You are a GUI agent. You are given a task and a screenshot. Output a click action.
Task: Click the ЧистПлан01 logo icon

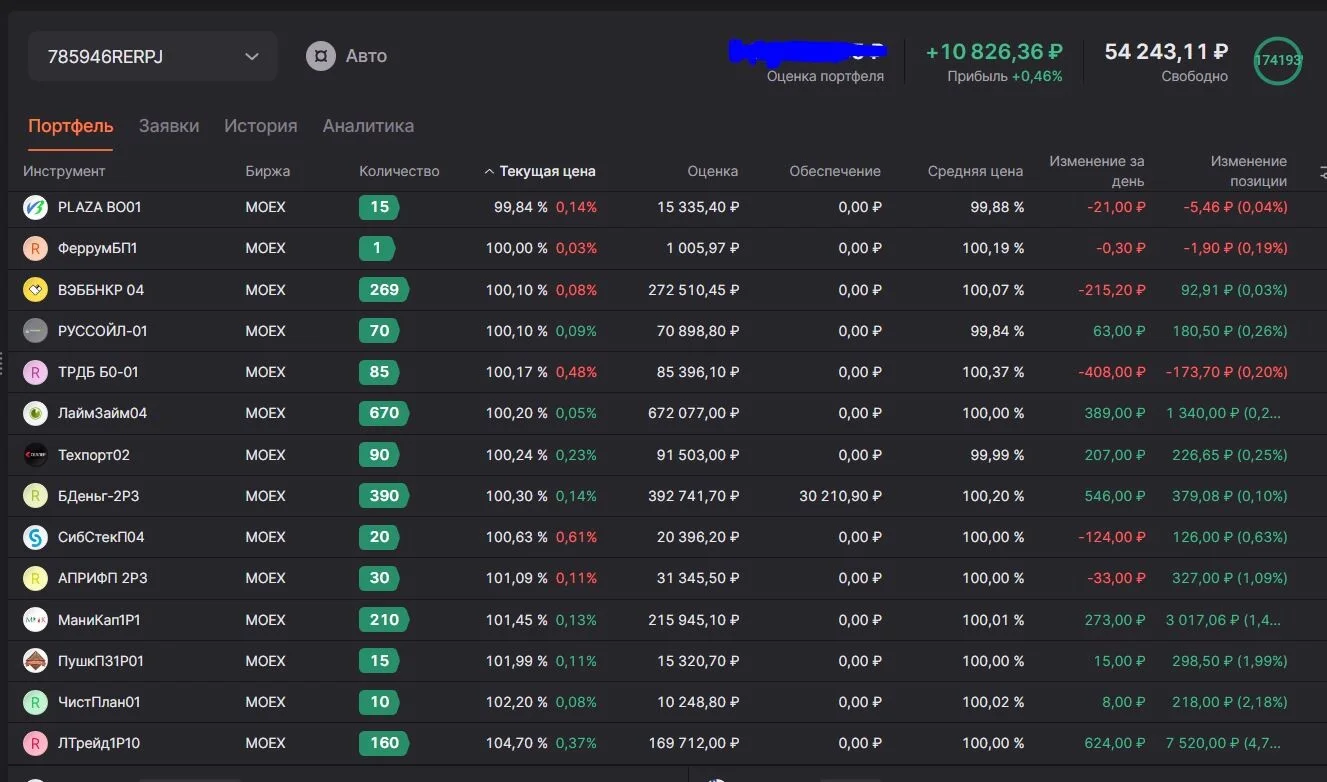[35, 702]
